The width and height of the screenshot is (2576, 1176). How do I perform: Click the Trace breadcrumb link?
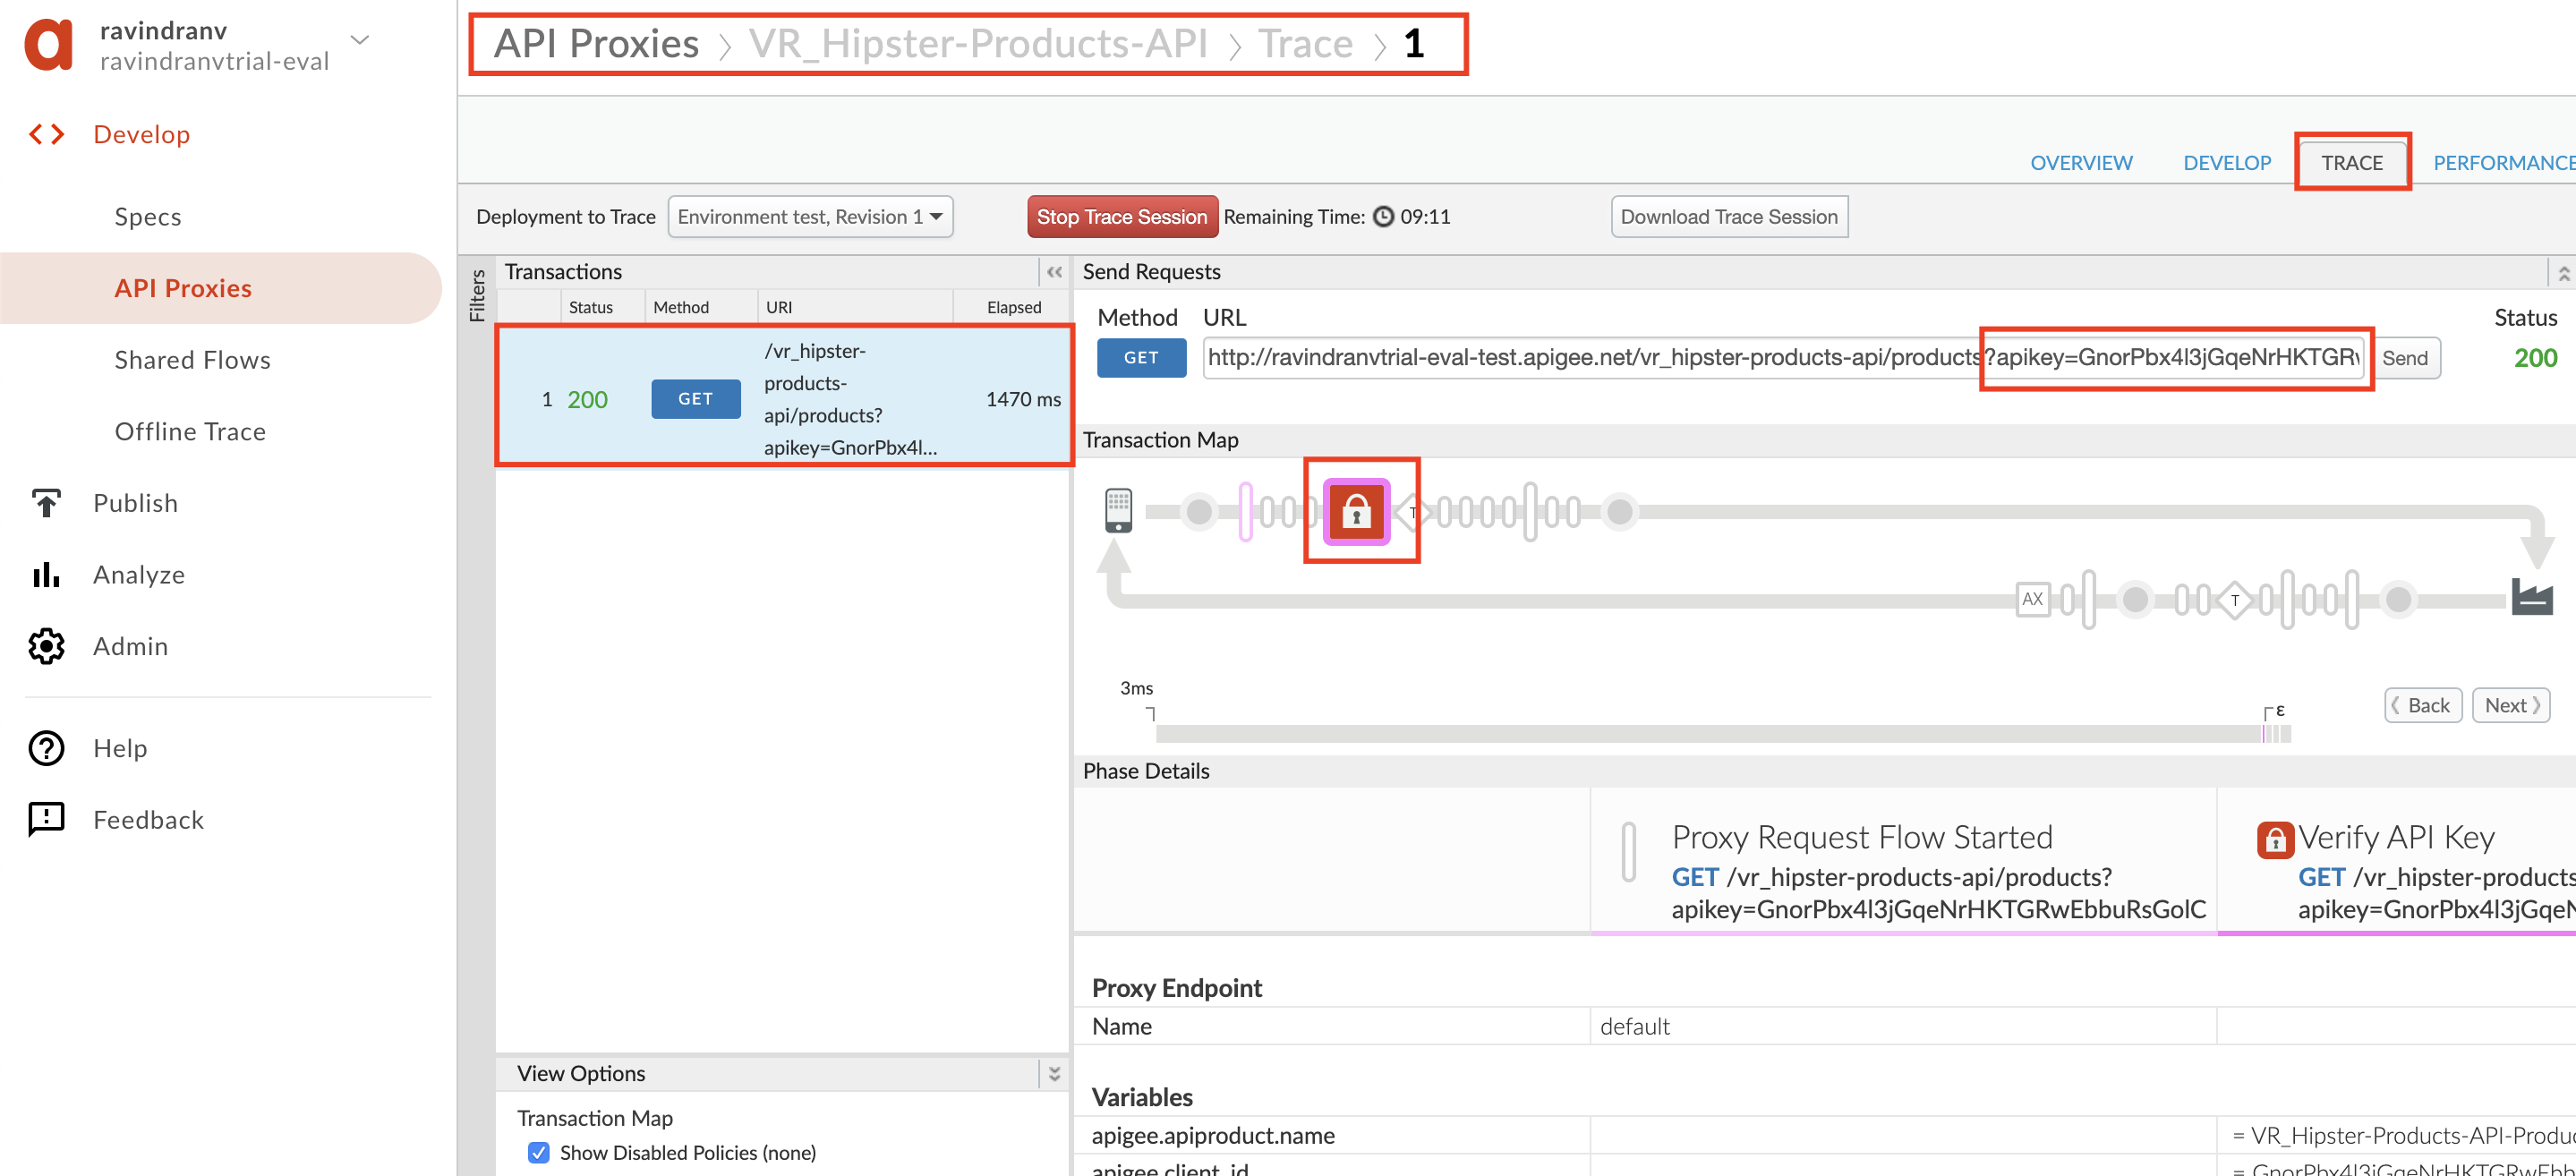point(1305,44)
